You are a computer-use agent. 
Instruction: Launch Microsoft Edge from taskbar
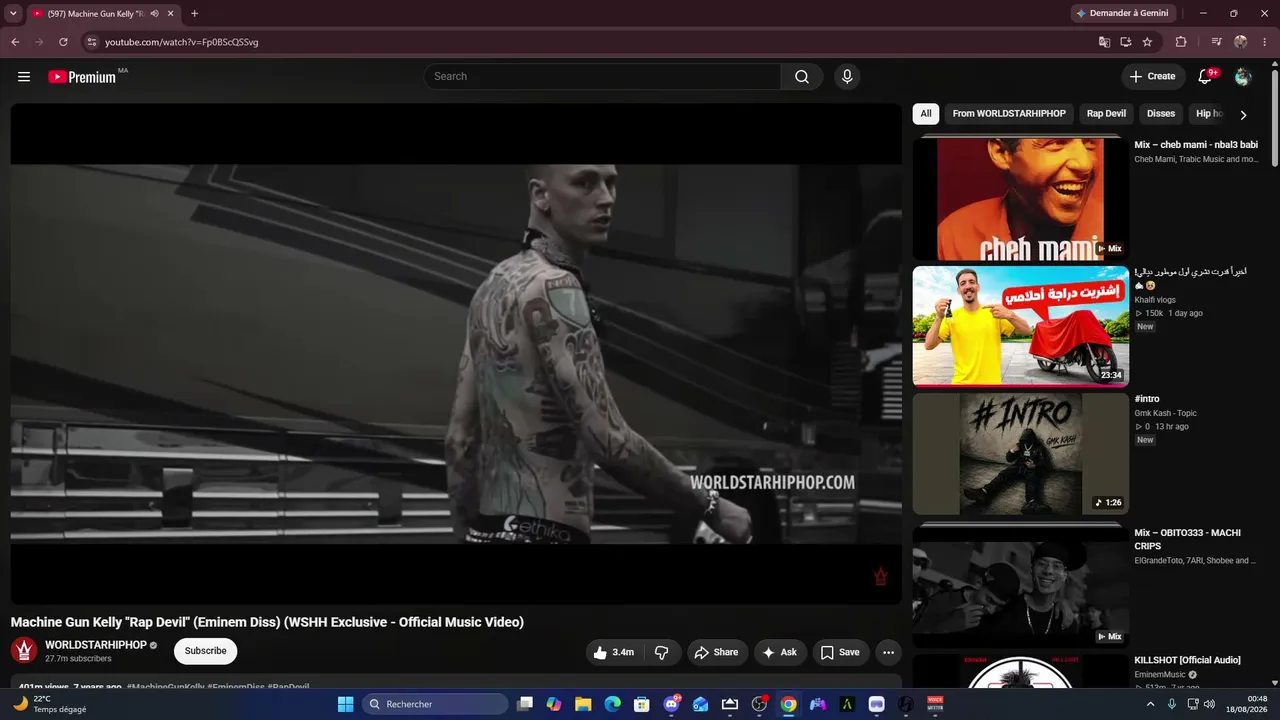(x=612, y=704)
